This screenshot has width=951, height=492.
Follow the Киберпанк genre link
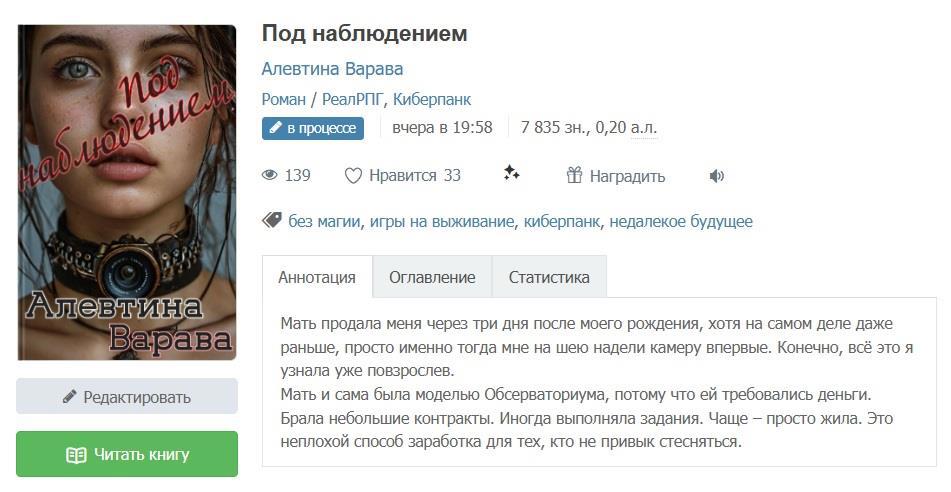click(x=432, y=99)
